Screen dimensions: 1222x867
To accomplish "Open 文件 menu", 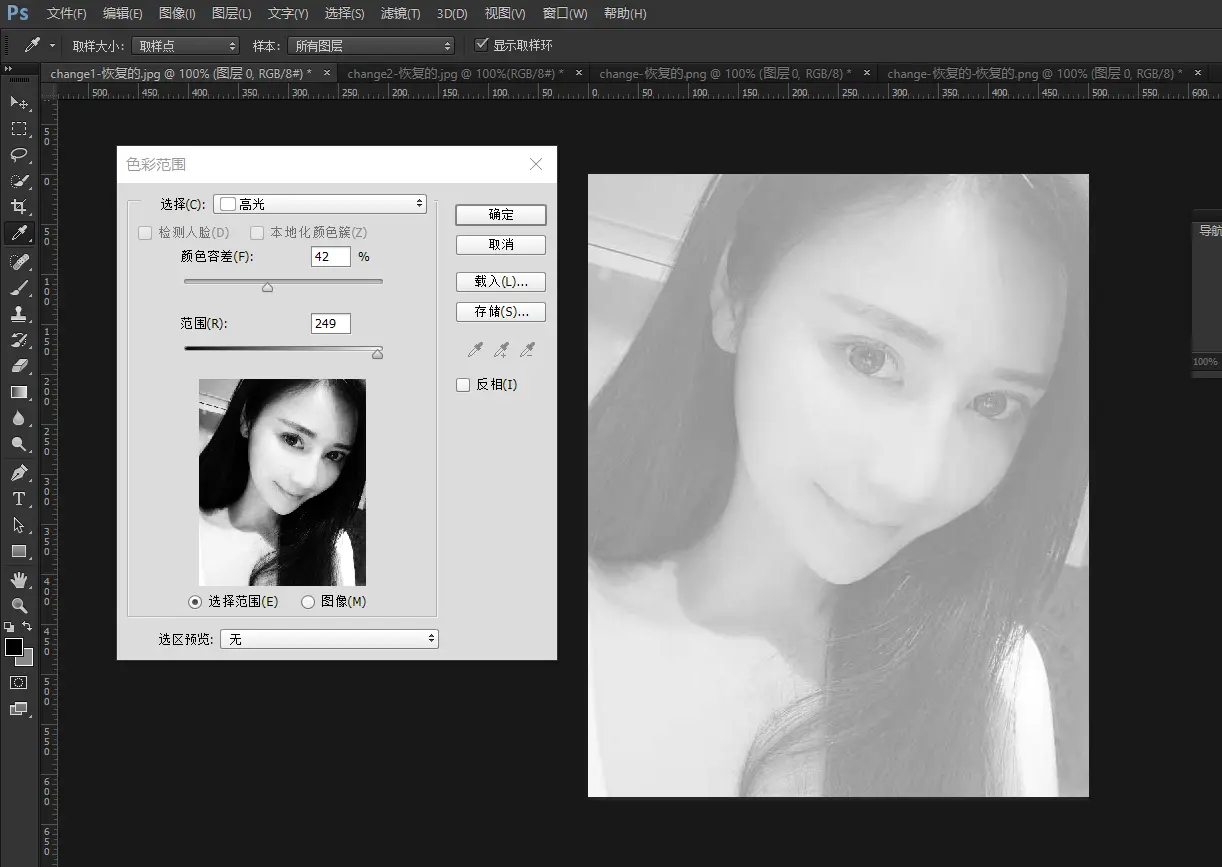I will [66, 14].
